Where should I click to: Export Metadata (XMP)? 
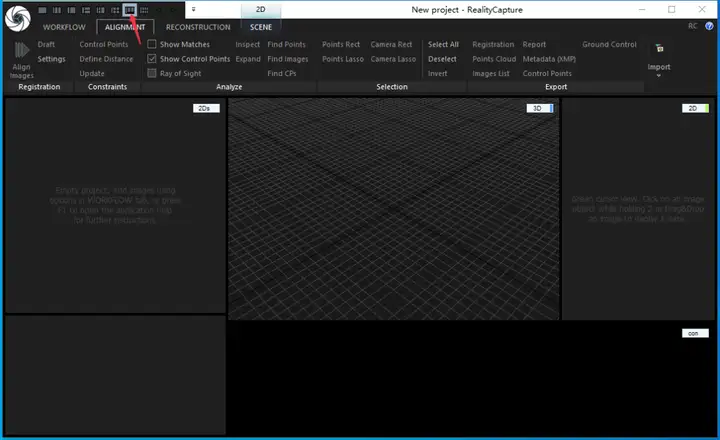click(x=549, y=59)
